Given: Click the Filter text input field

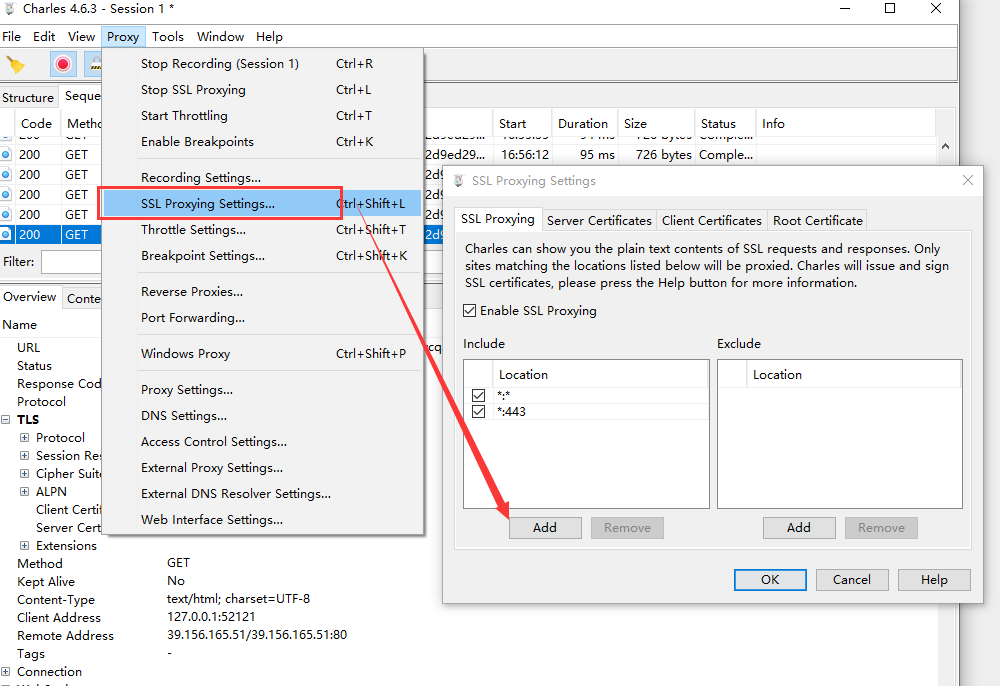Looking at the screenshot, I should [70, 262].
